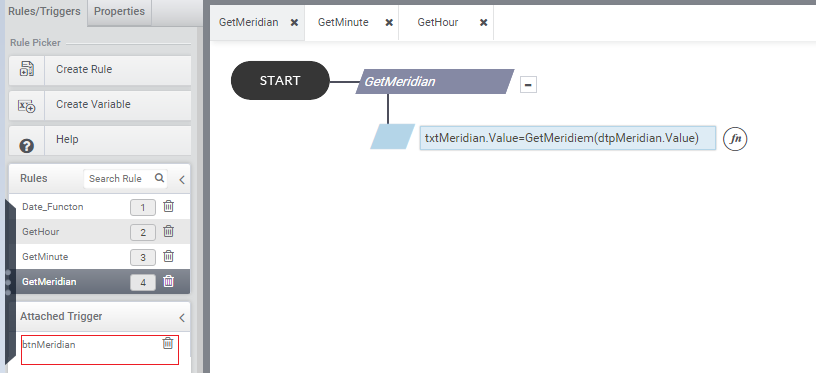This screenshot has width=816, height=373.
Task: Close the GetMeridian tab
Action: (x=294, y=22)
